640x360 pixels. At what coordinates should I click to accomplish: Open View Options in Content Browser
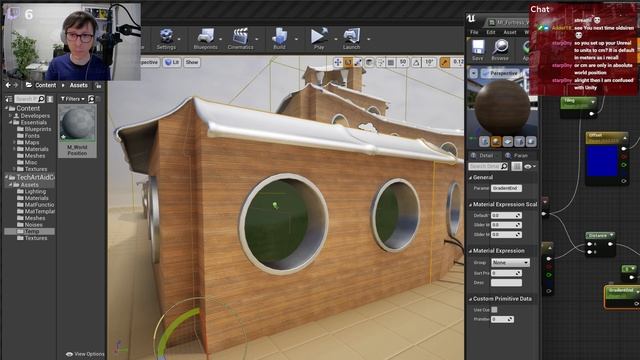pos(85,354)
